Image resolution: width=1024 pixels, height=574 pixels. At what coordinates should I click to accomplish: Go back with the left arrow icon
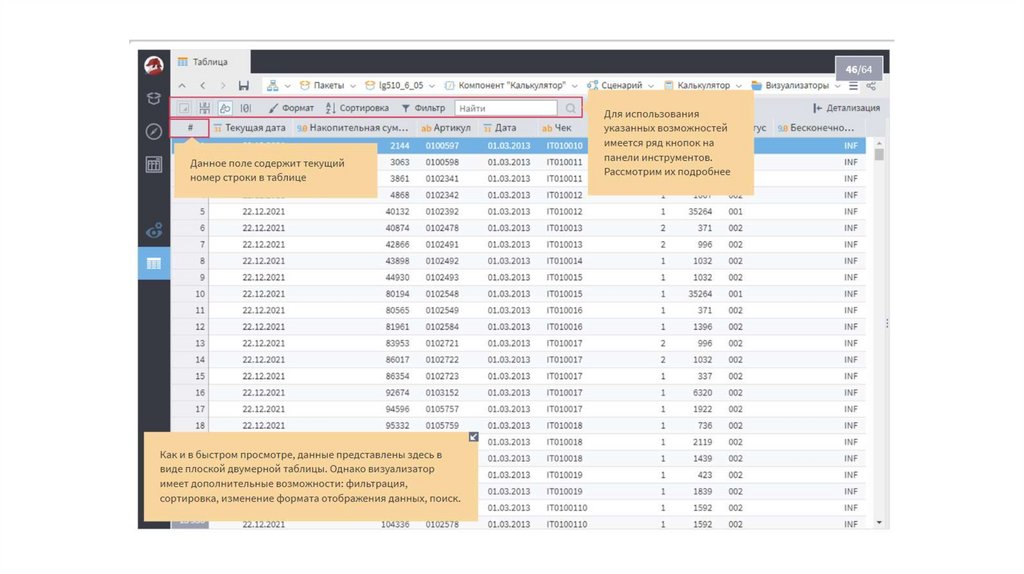pyautogui.click(x=203, y=86)
